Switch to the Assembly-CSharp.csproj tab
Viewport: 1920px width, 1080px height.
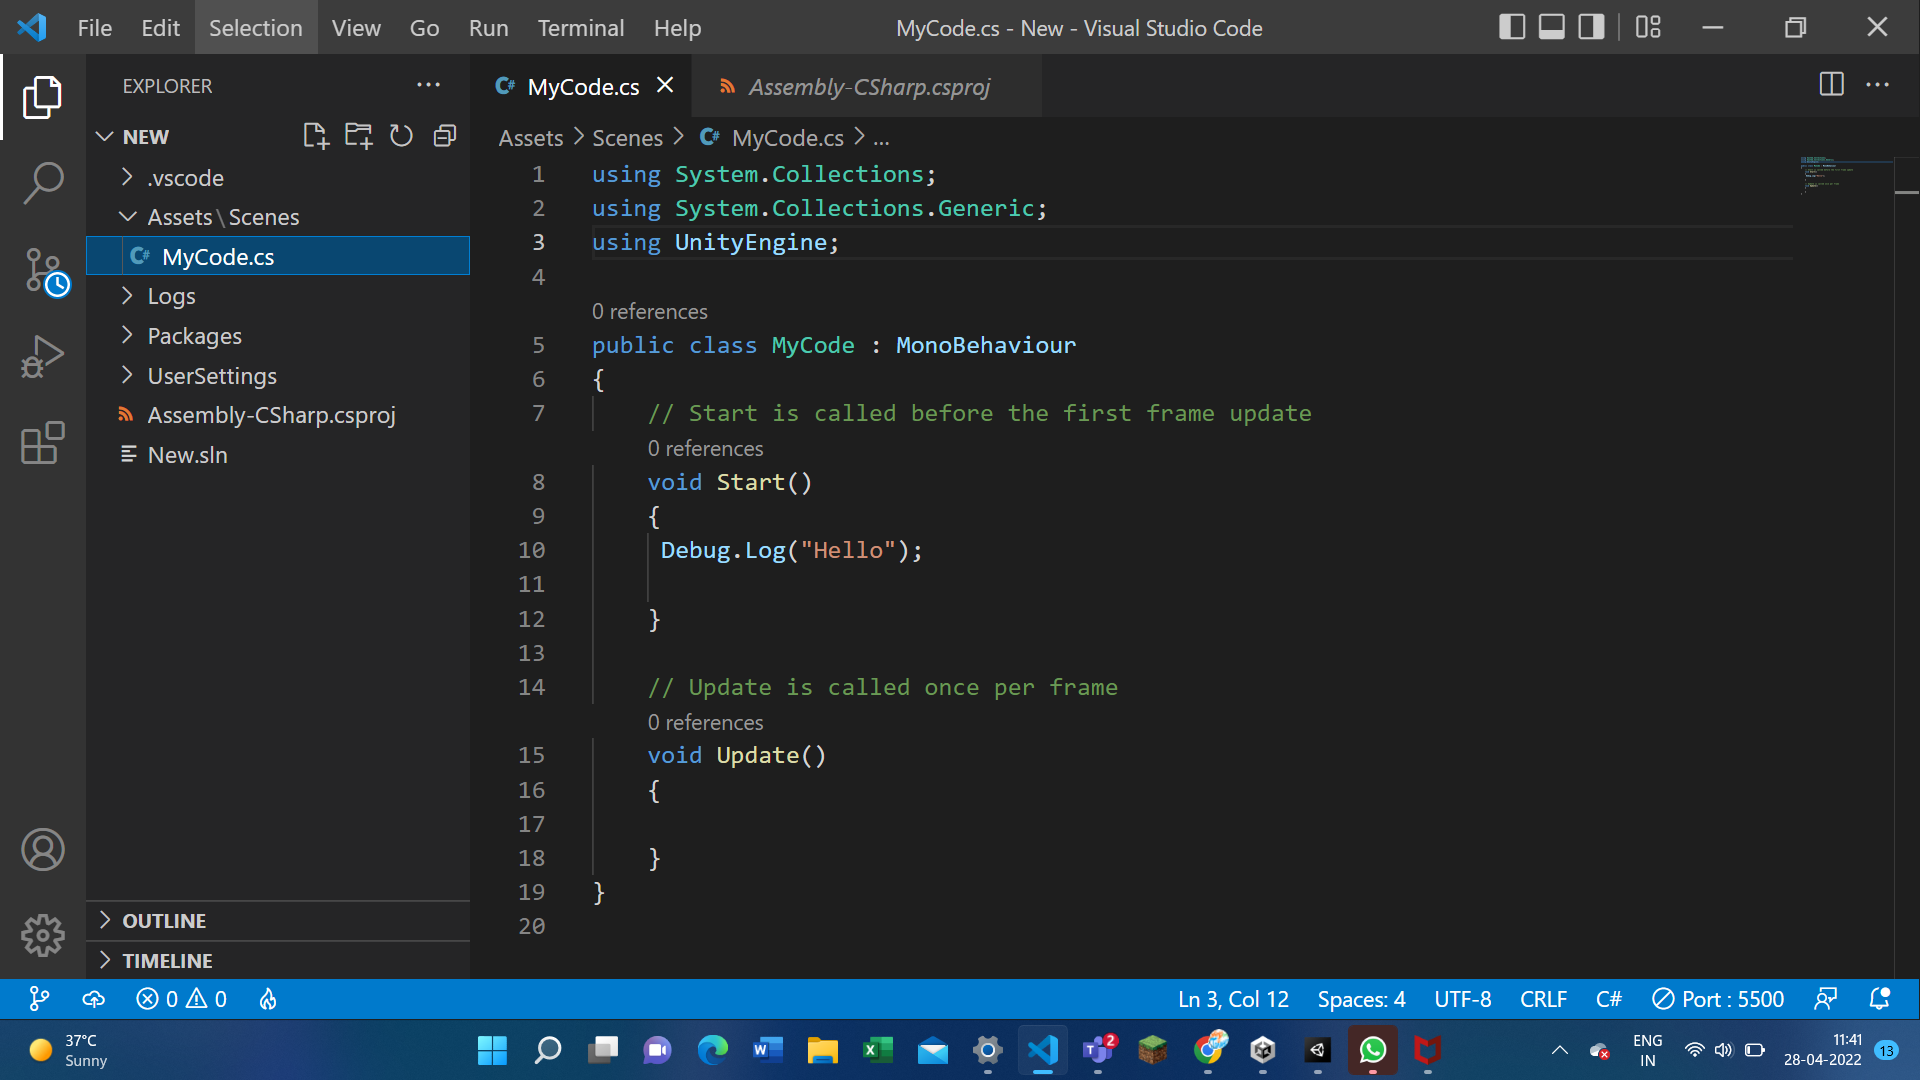coord(869,86)
